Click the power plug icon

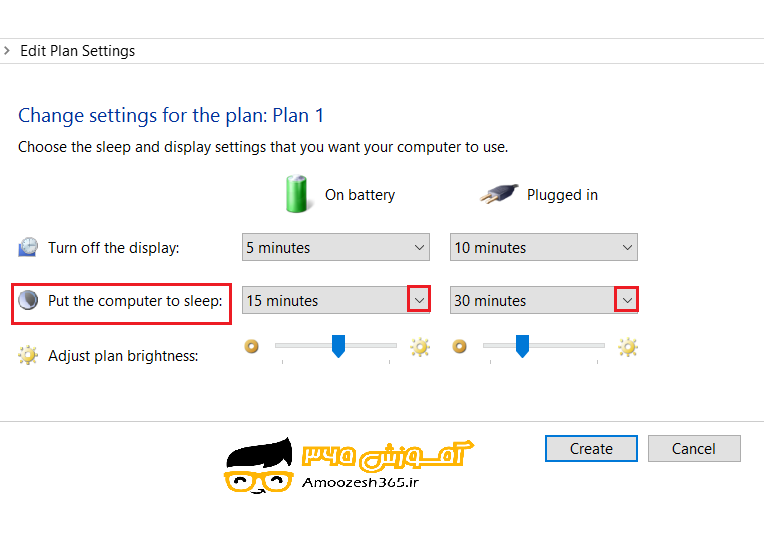tap(500, 194)
